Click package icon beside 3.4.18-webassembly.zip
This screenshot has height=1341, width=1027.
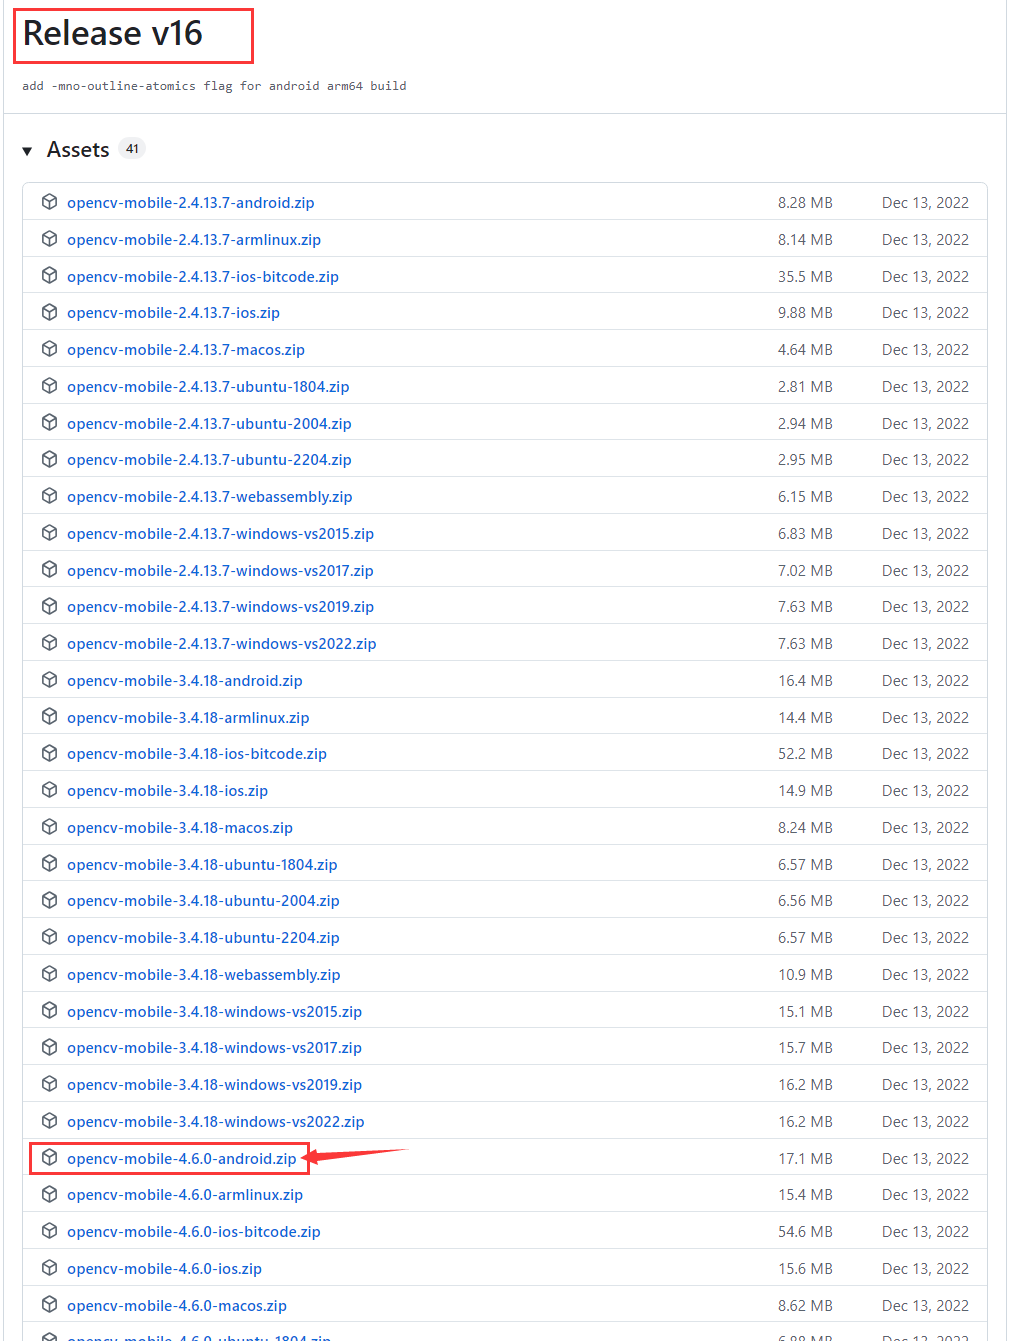49,974
